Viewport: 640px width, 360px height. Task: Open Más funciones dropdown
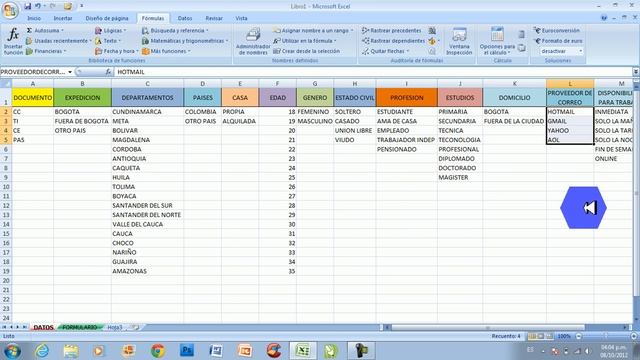[x=167, y=51]
